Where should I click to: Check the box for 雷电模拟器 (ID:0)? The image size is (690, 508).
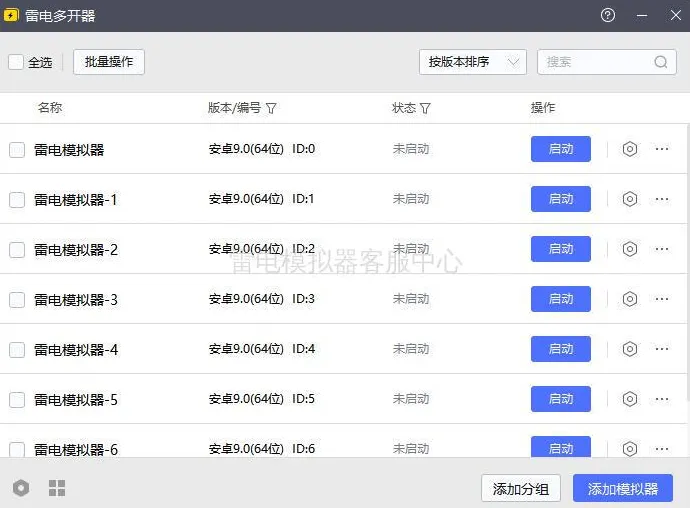[x=17, y=150]
